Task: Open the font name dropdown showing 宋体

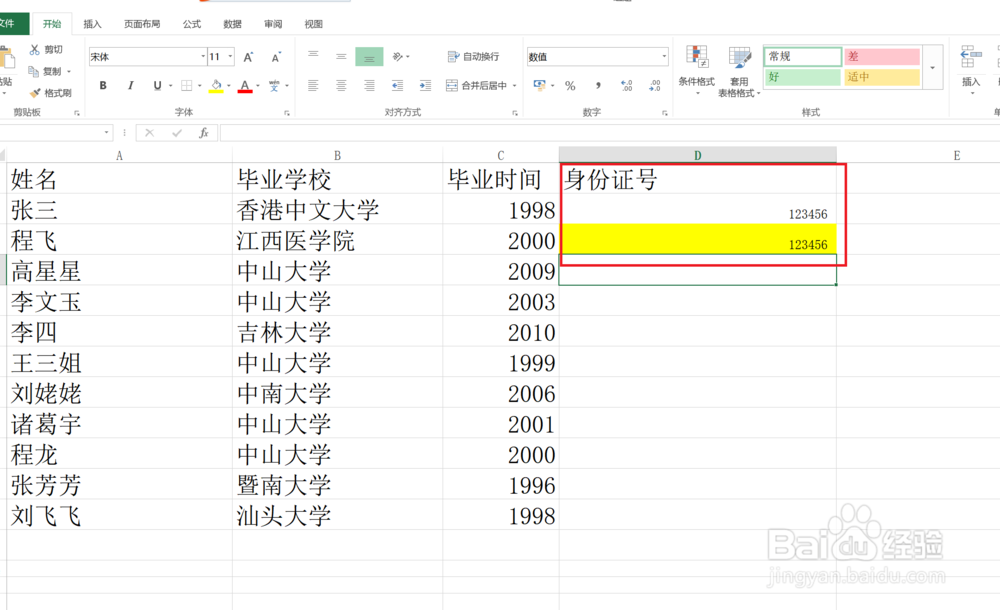Action: [x=203, y=56]
